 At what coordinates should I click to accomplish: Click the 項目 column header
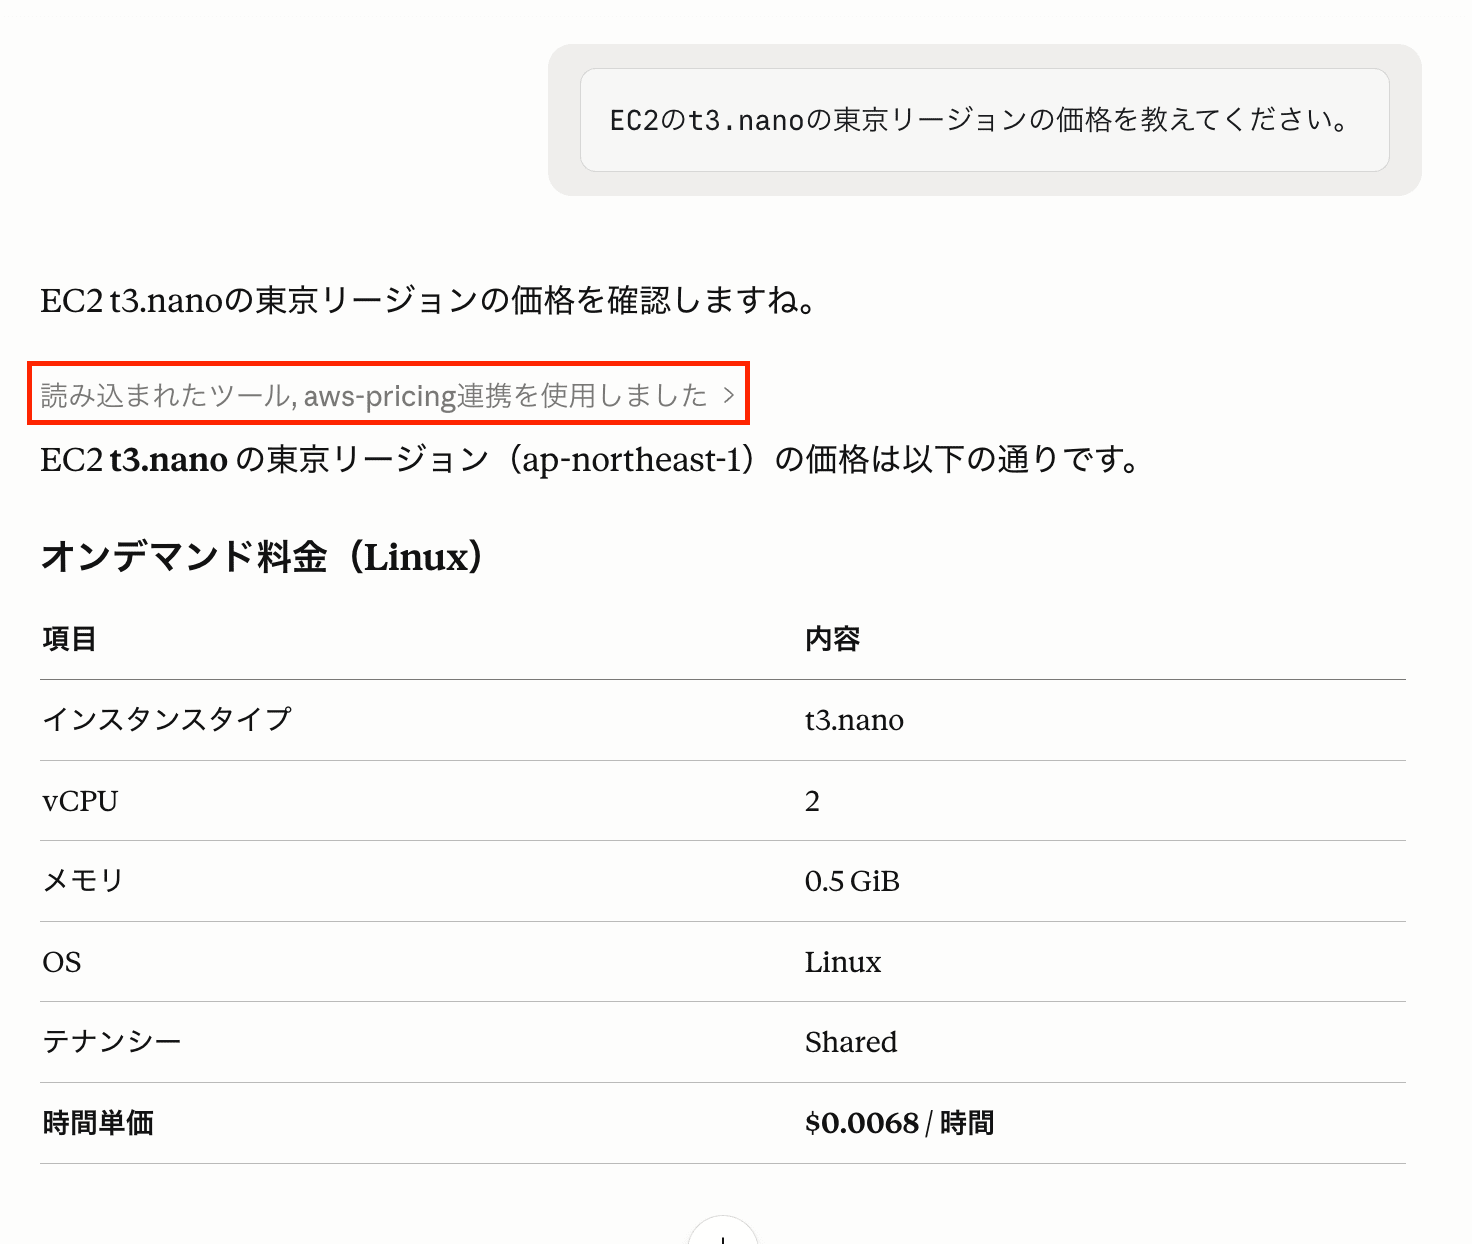tap(69, 639)
